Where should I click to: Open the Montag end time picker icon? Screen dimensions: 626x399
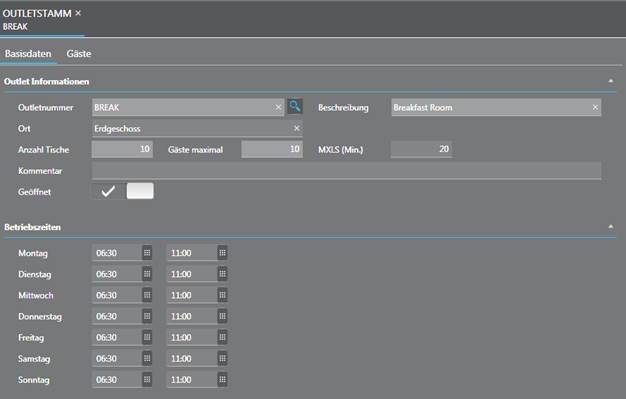(x=222, y=253)
